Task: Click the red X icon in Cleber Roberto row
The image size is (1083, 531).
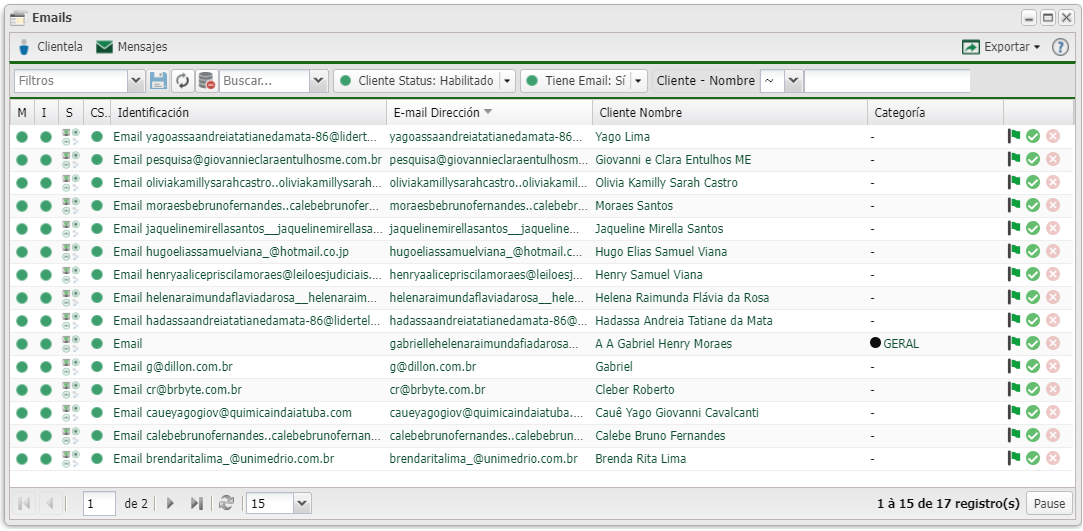Action: click(x=1052, y=390)
